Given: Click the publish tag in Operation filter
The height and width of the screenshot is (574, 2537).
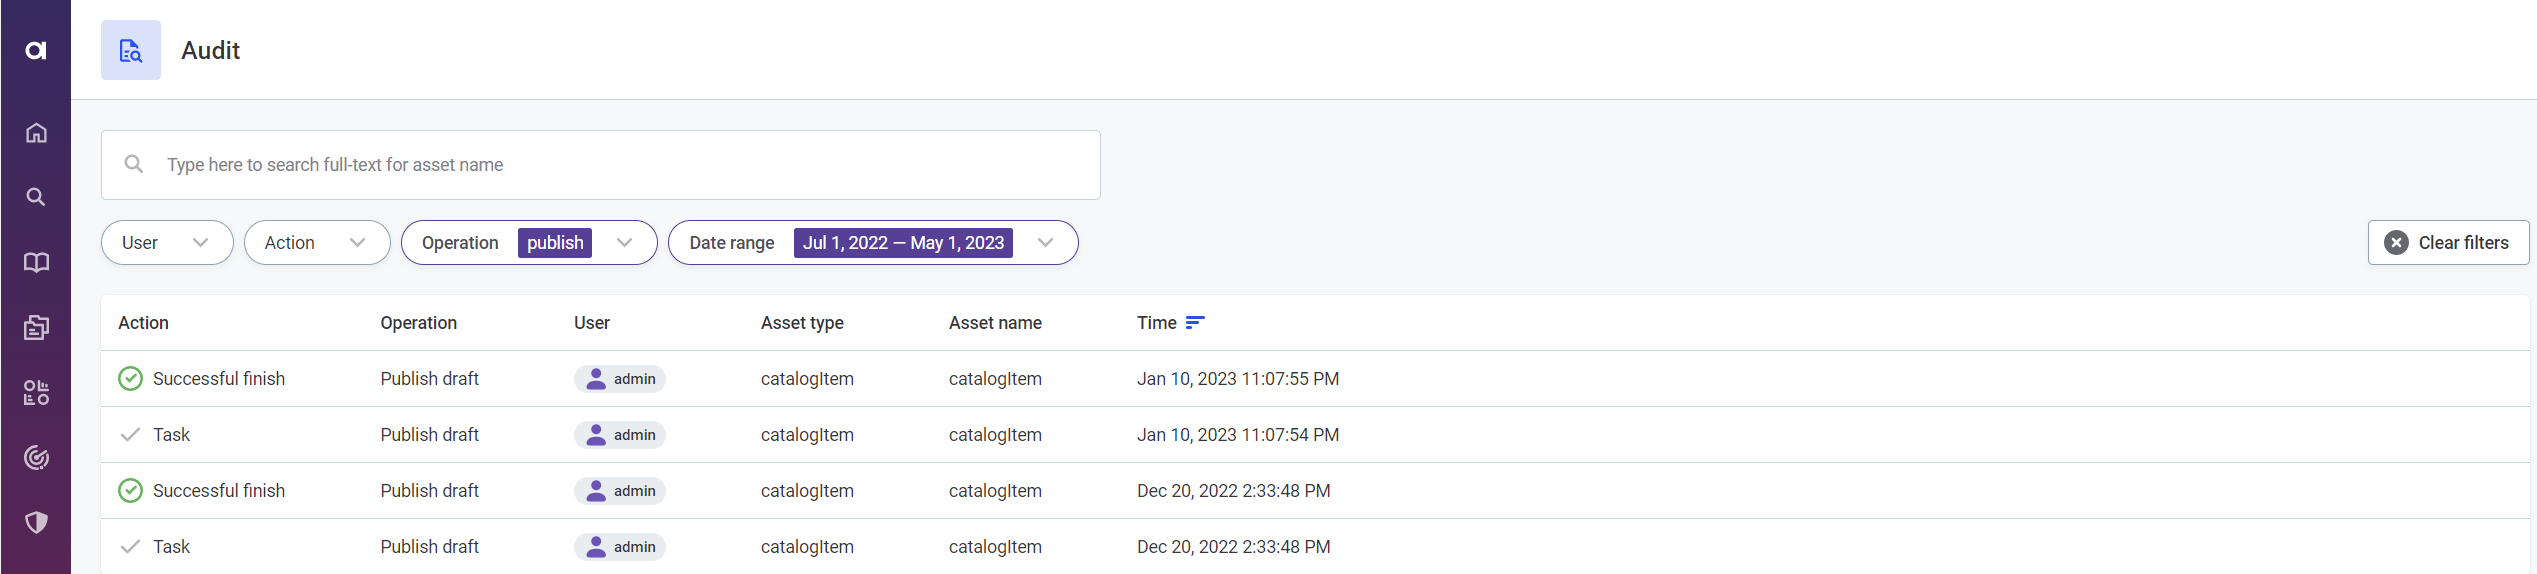Looking at the screenshot, I should 555,243.
